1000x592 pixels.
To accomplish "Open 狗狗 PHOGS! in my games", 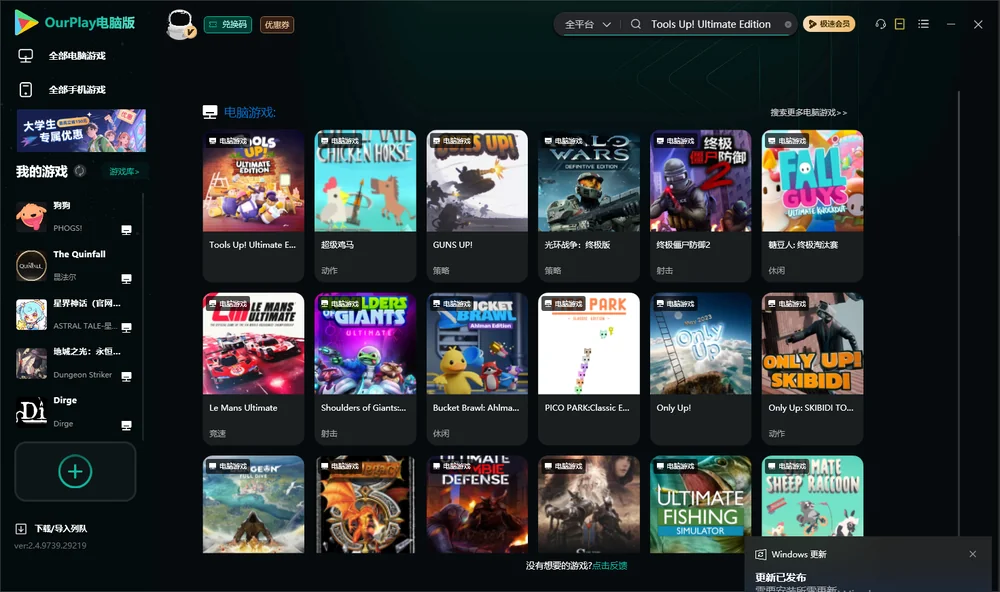I will pyautogui.click(x=75, y=217).
